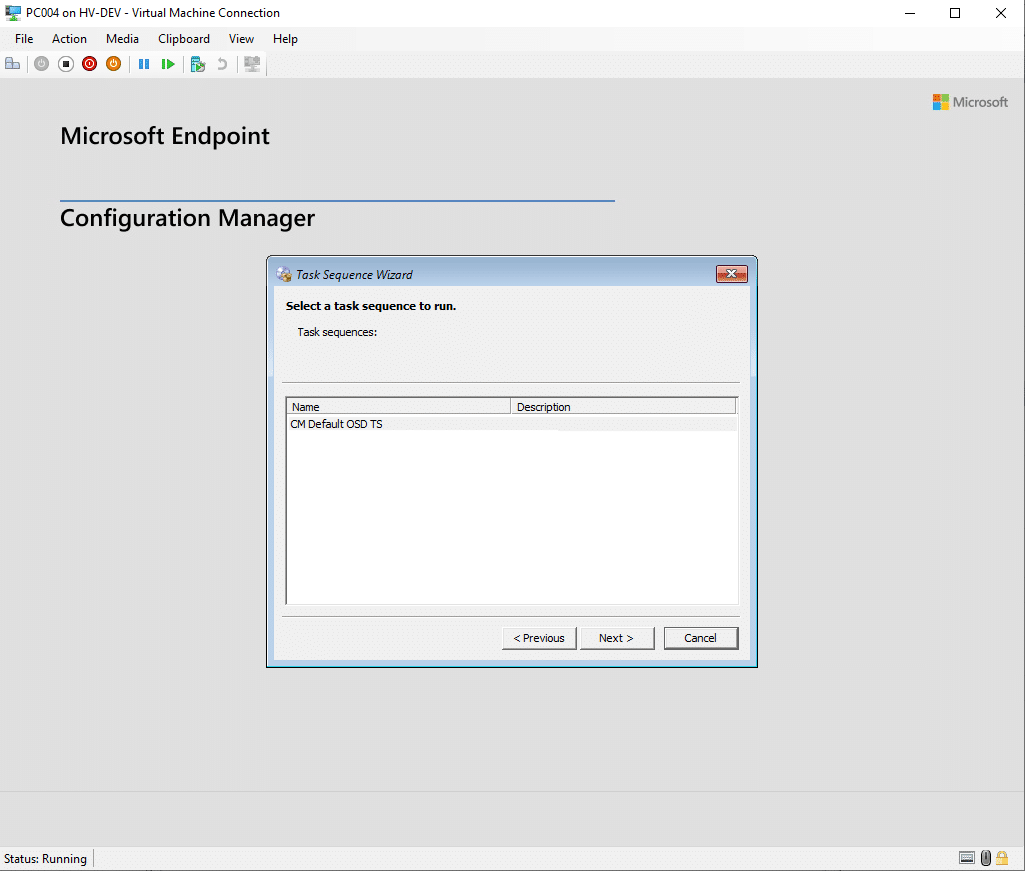1025x871 pixels.
Task: Shut down the guest operating system
Action: click(89, 63)
